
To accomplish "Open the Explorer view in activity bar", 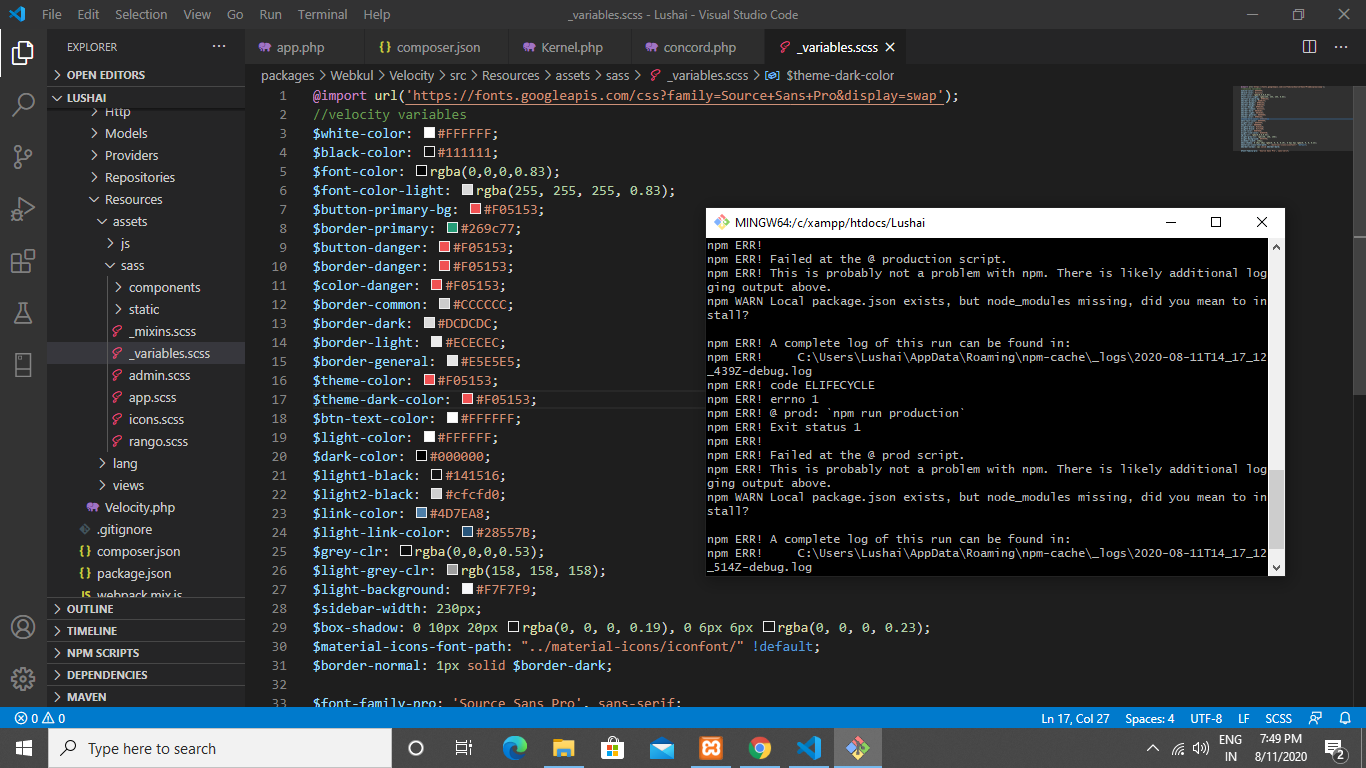I will pyautogui.click(x=23, y=52).
